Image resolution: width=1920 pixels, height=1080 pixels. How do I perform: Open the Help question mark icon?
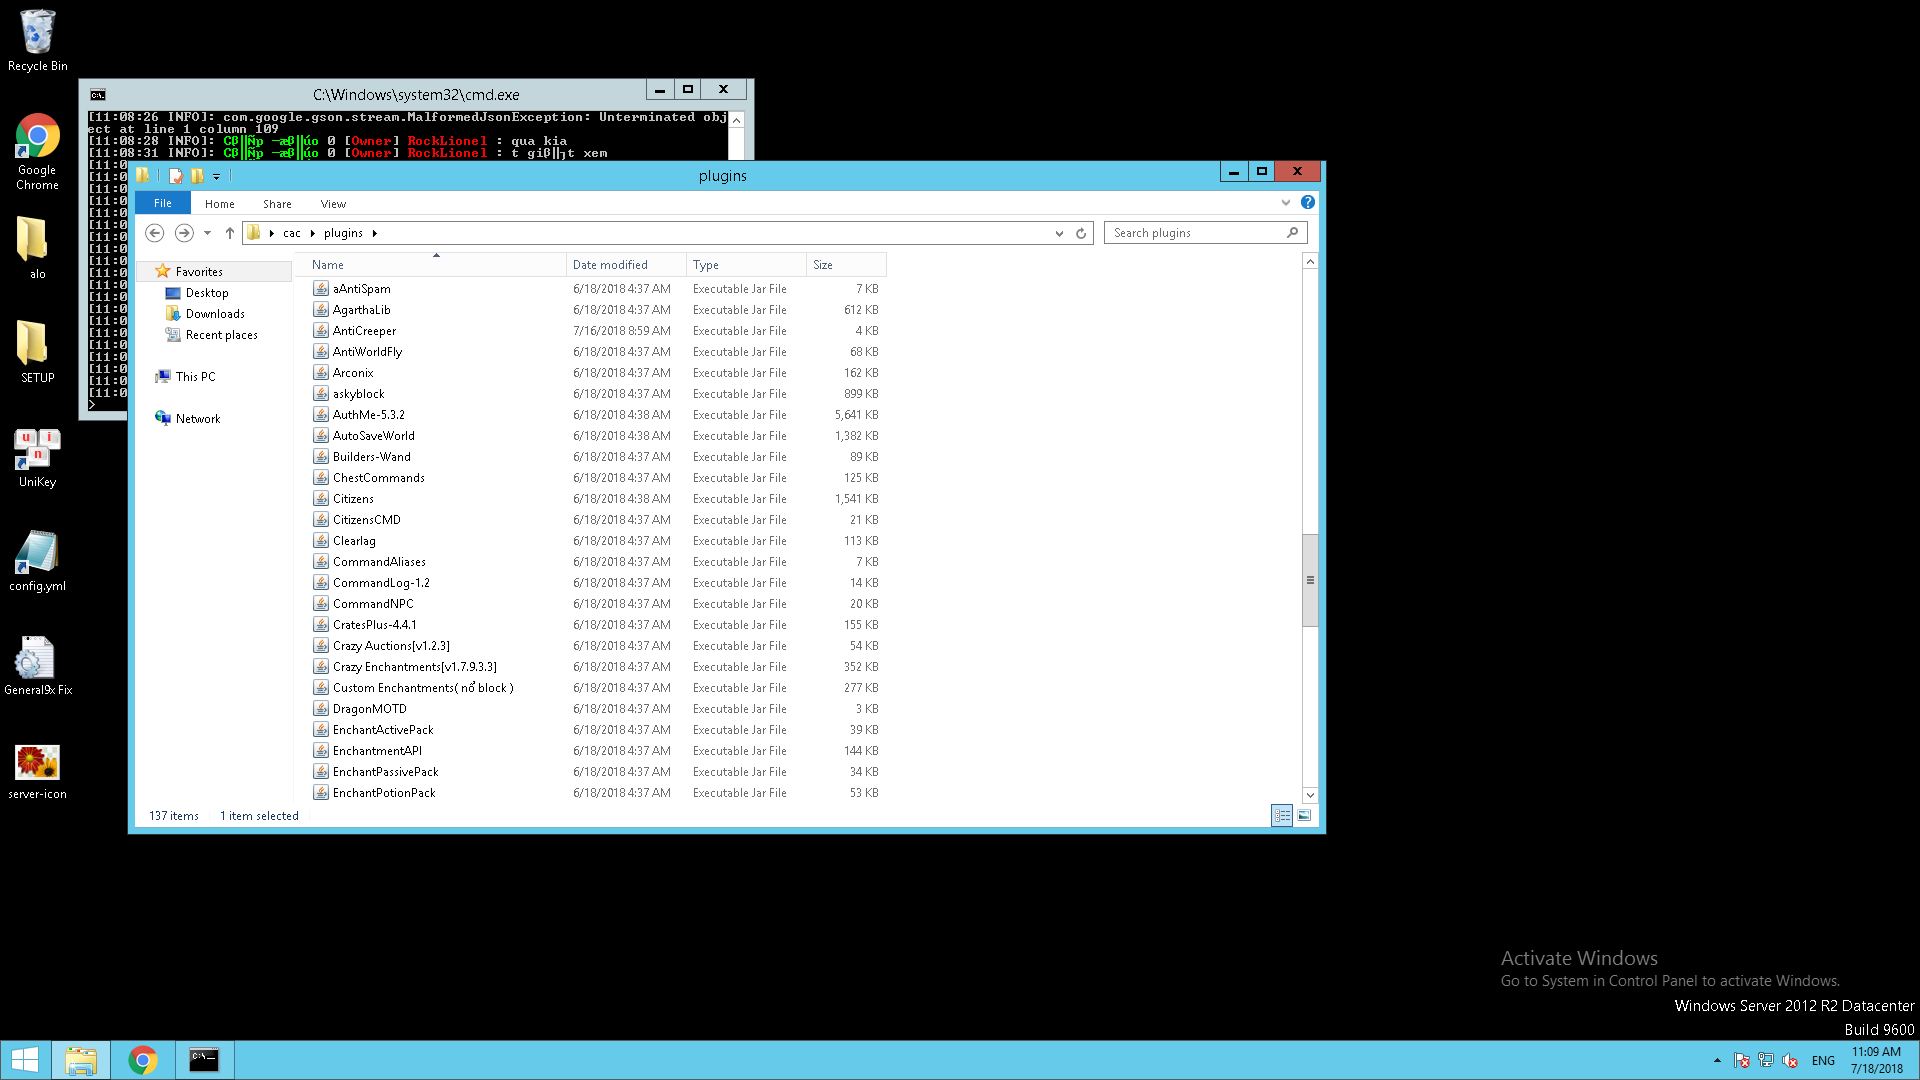[x=1307, y=202]
